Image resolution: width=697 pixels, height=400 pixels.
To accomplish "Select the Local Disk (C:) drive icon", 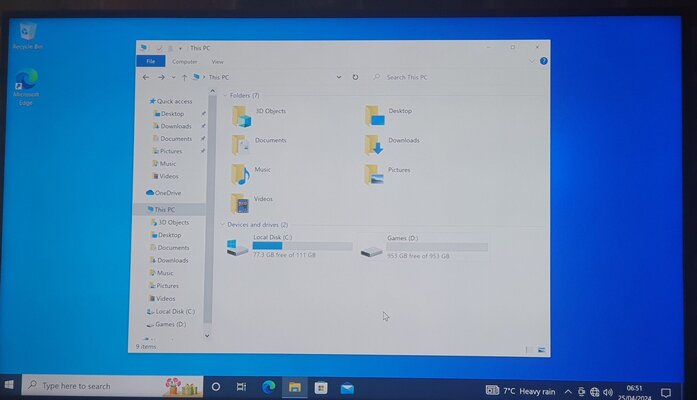I will click(237, 247).
